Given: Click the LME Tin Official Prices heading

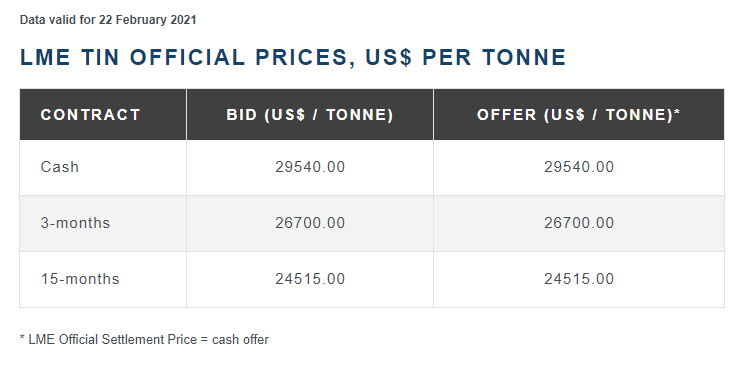Looking at the screenshot, I should [293, 58].
